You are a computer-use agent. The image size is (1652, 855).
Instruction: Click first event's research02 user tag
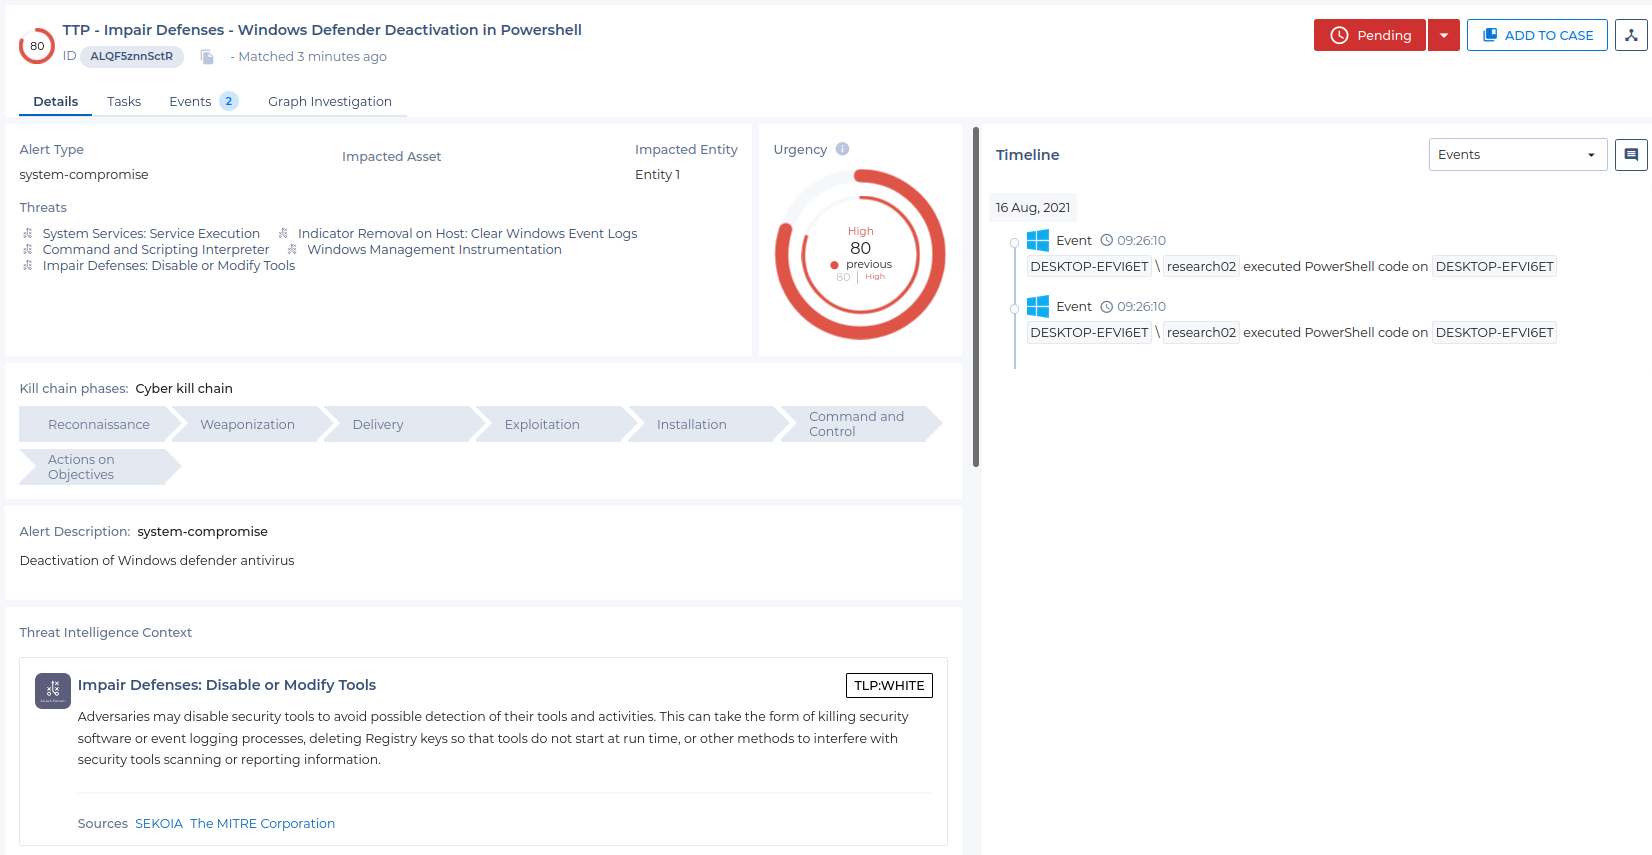[1201, 266]
